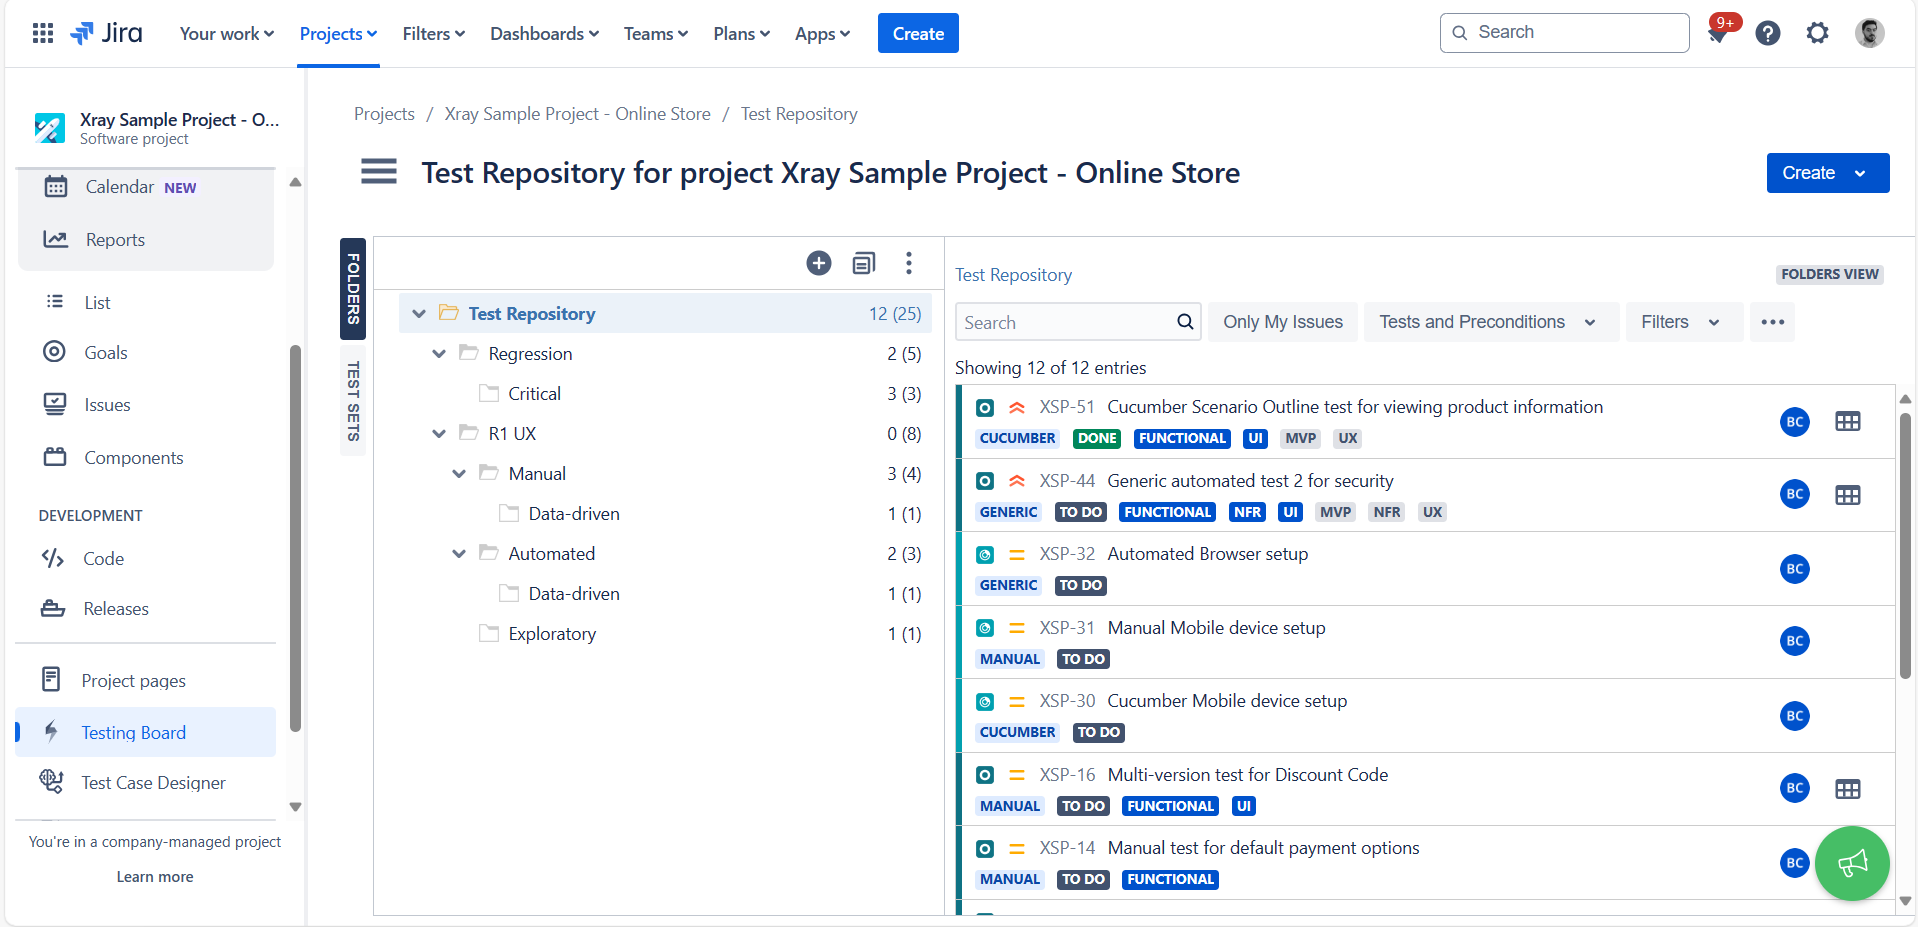Open the notifications icon with 9+ badge
Viewport: 1918px width, 927px height.
1719,33
